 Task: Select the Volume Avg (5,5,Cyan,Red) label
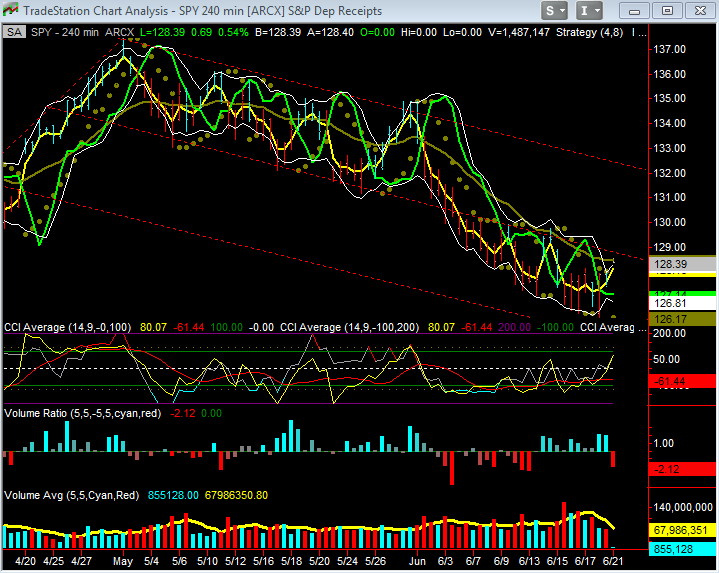pyautogui.click(x=71, y=496)
